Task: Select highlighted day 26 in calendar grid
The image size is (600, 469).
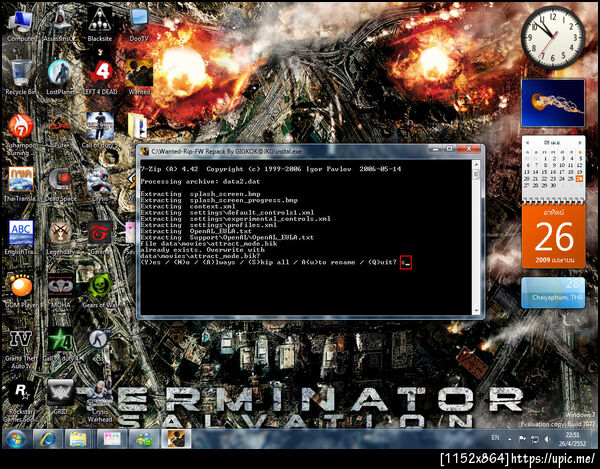Action: (x=579, y=179)
